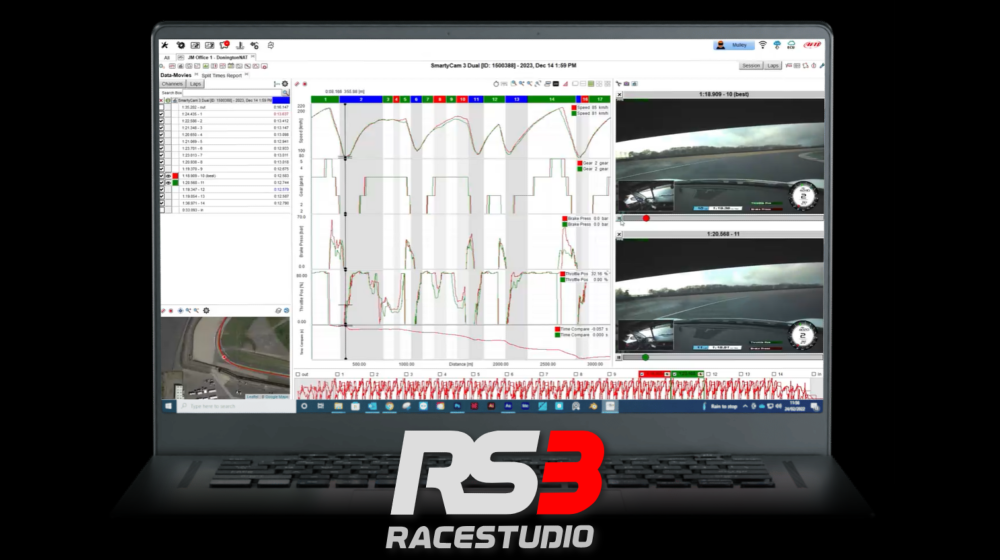Open the Wi-Fi connection icon
Screen dimensions: 1000x560
(x=762, y=45)
